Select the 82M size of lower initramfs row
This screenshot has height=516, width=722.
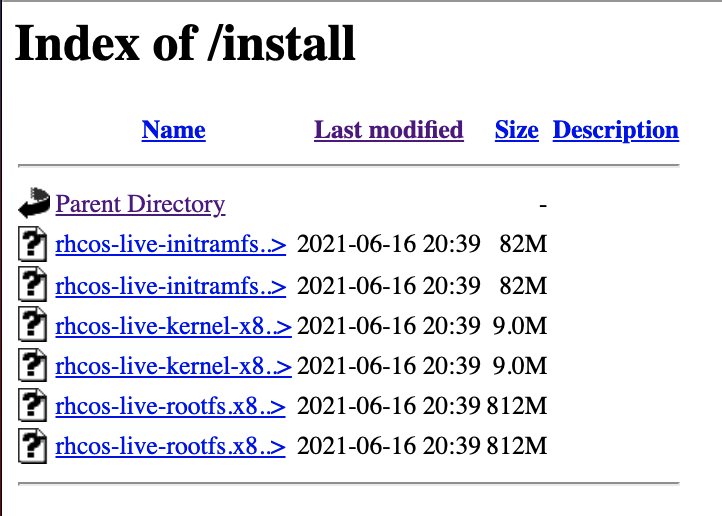524,286
